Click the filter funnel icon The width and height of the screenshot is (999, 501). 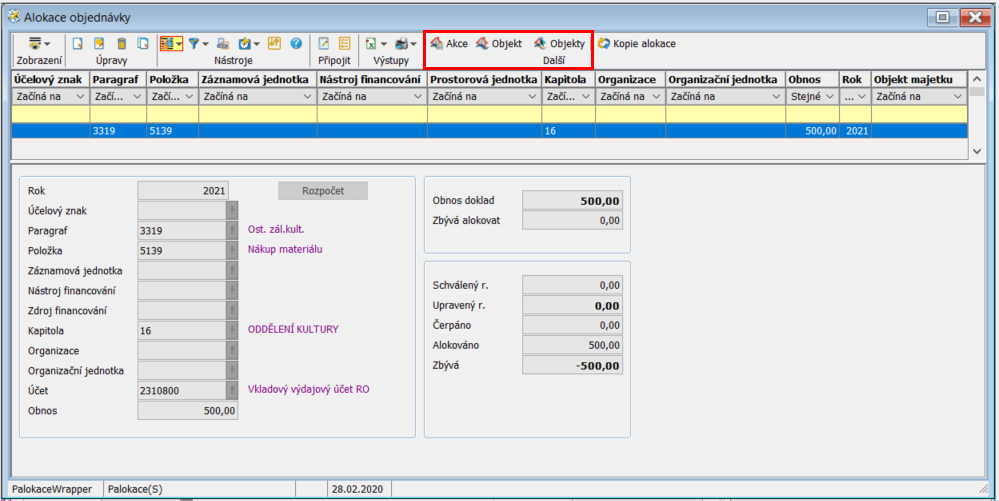(x=194, y=44)
